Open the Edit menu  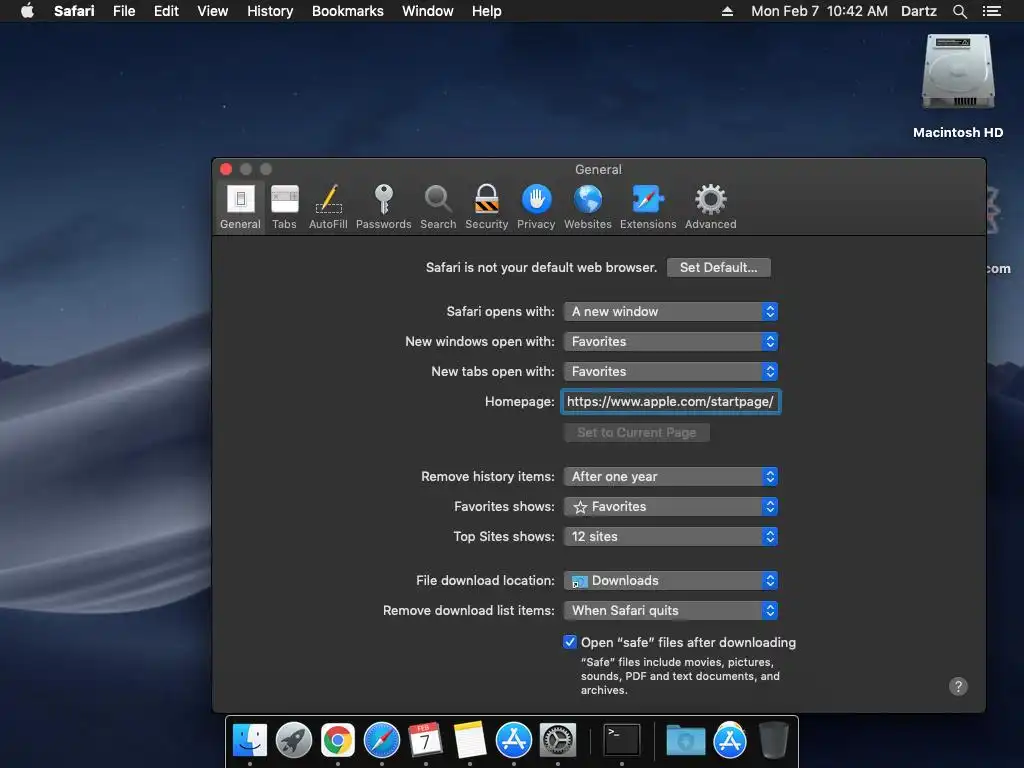coord(166,11)
